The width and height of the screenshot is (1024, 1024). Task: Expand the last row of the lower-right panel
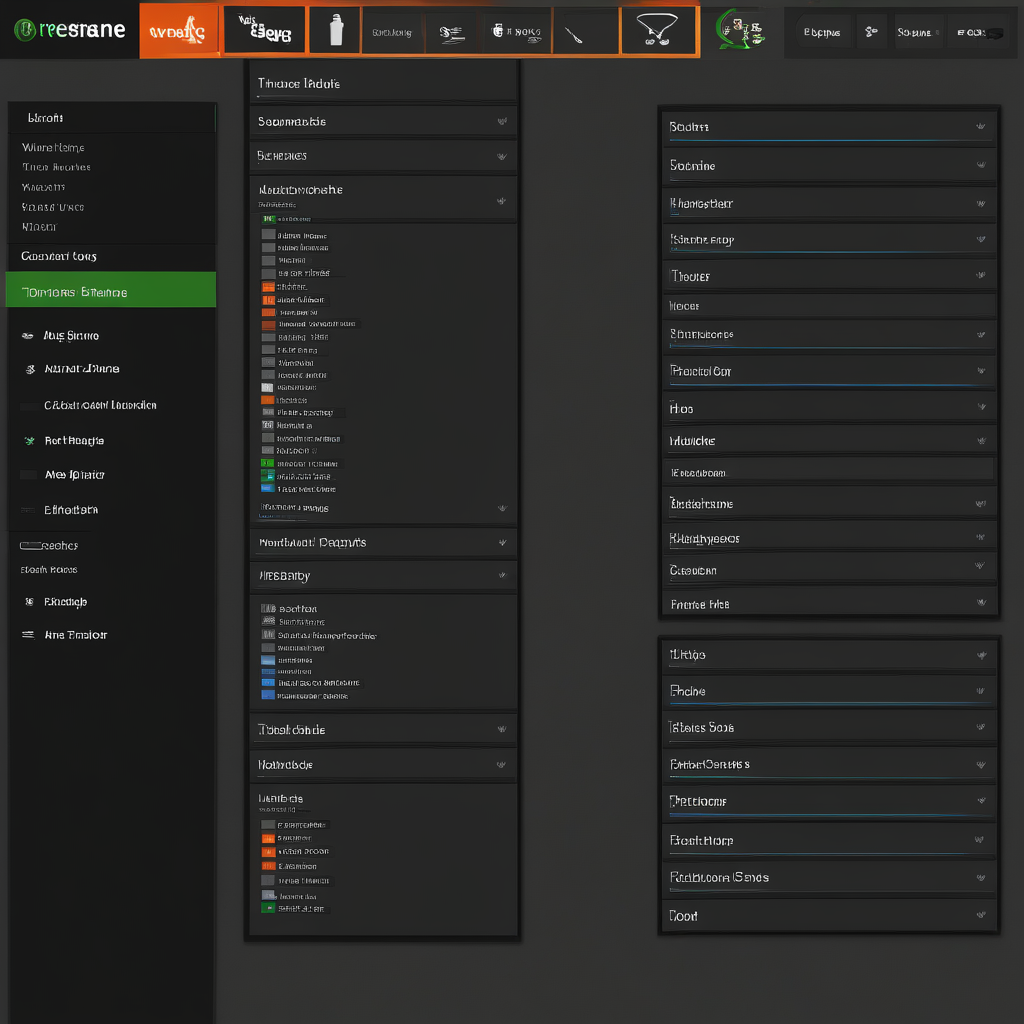[980, 915]
